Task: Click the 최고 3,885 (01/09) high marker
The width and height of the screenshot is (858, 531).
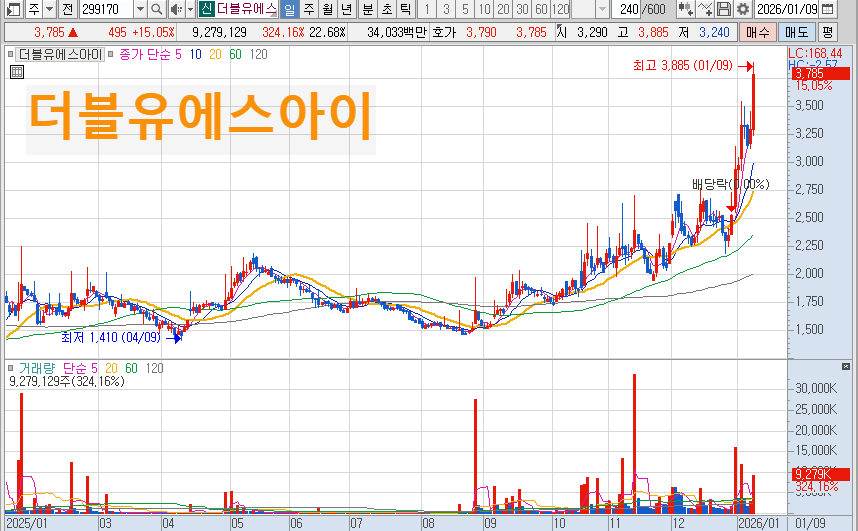Action: tap(682, 66)
